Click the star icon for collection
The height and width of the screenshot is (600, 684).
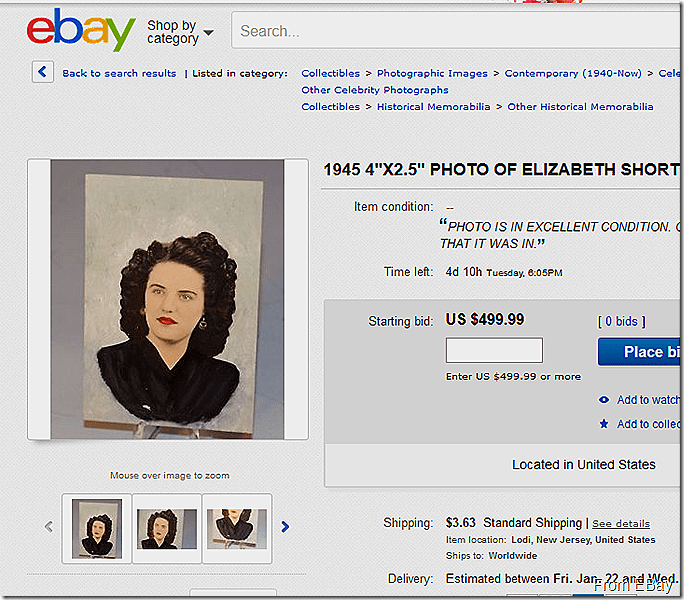[x=604, y=424]
